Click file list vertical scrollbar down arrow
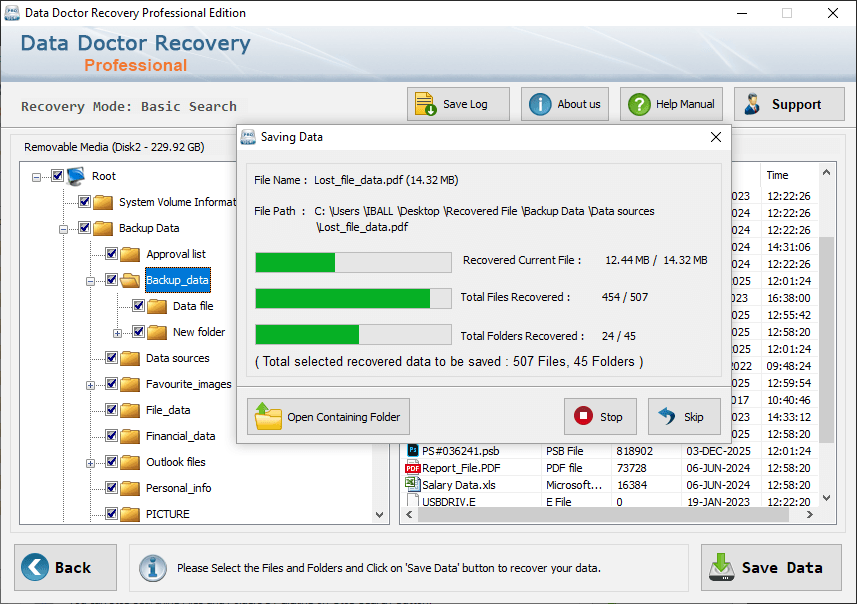Image resolution: width=857 pixels, height=604 pixels. click(x=826, y=497)
